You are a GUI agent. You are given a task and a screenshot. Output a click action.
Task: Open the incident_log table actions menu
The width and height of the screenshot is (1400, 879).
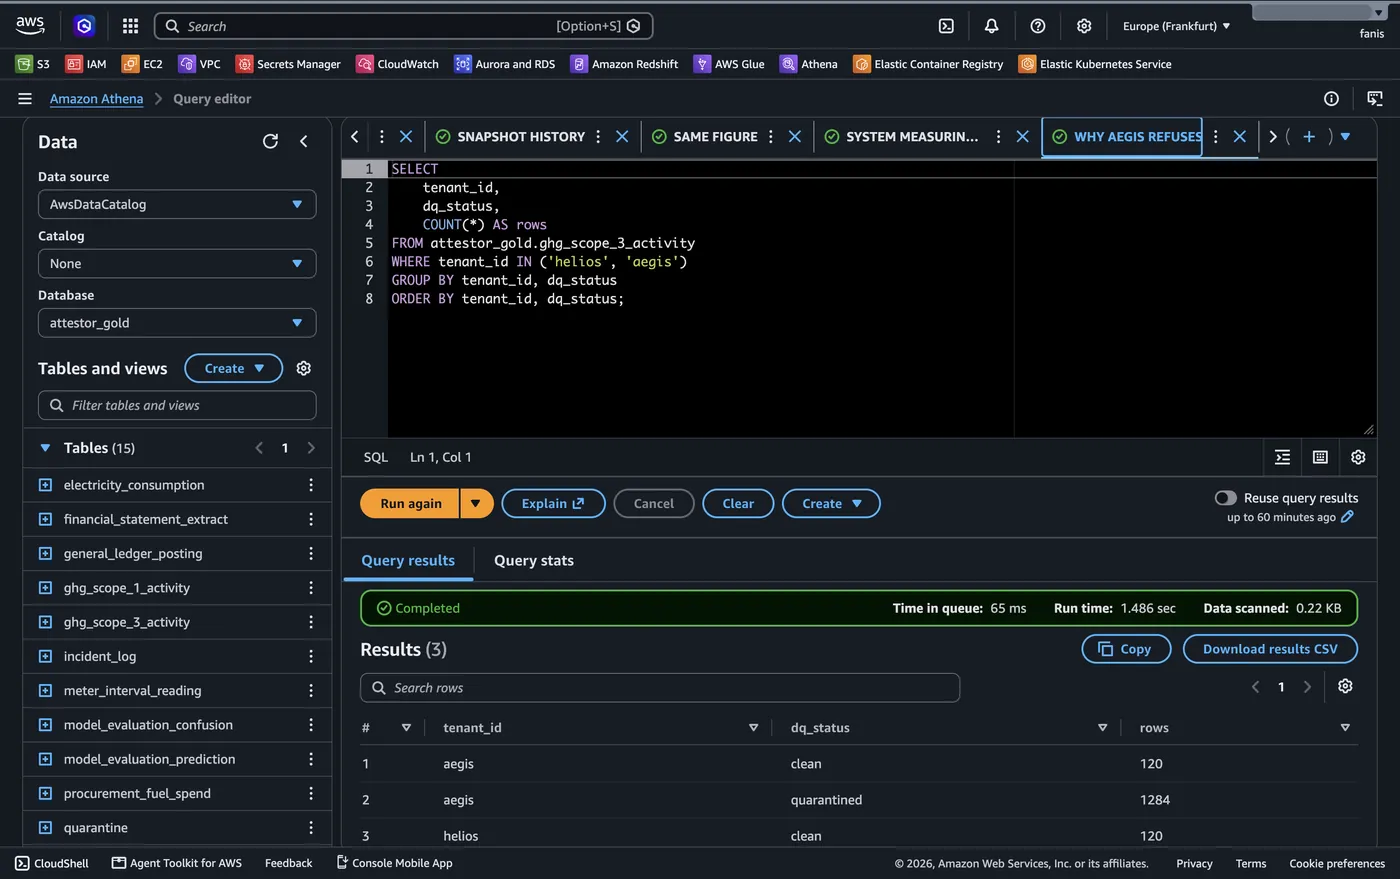coord(311,656)
